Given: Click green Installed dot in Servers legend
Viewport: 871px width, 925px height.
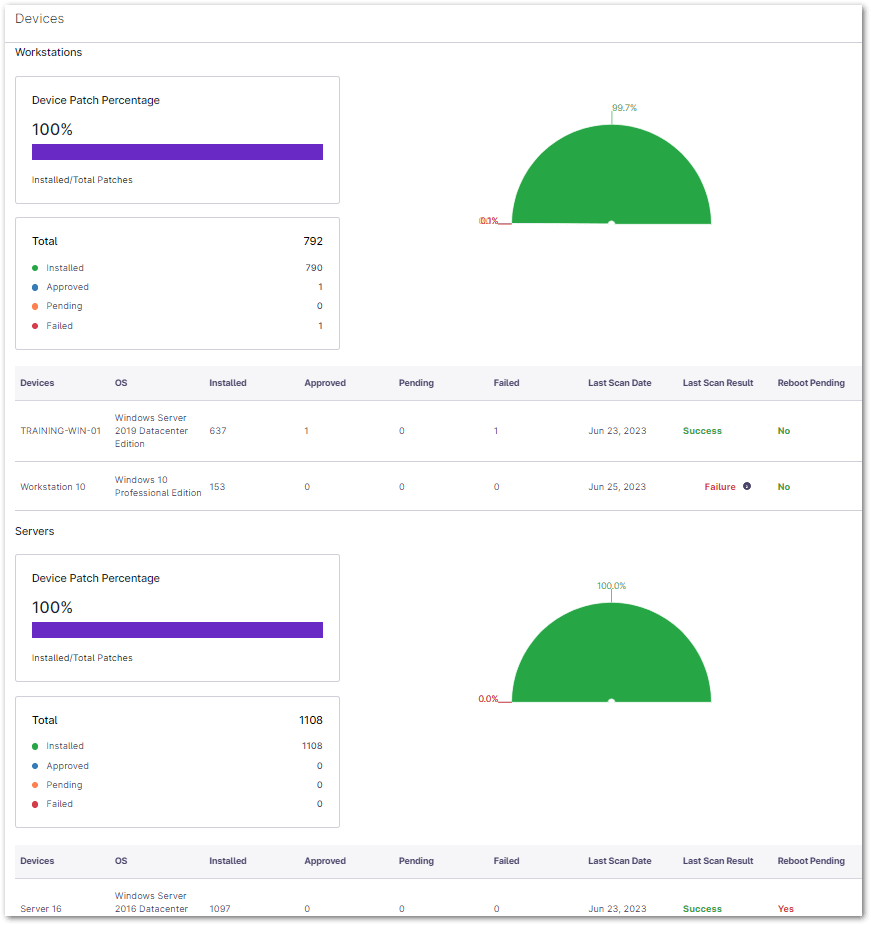Looking at the screenshot, I should tap(35, 746).
